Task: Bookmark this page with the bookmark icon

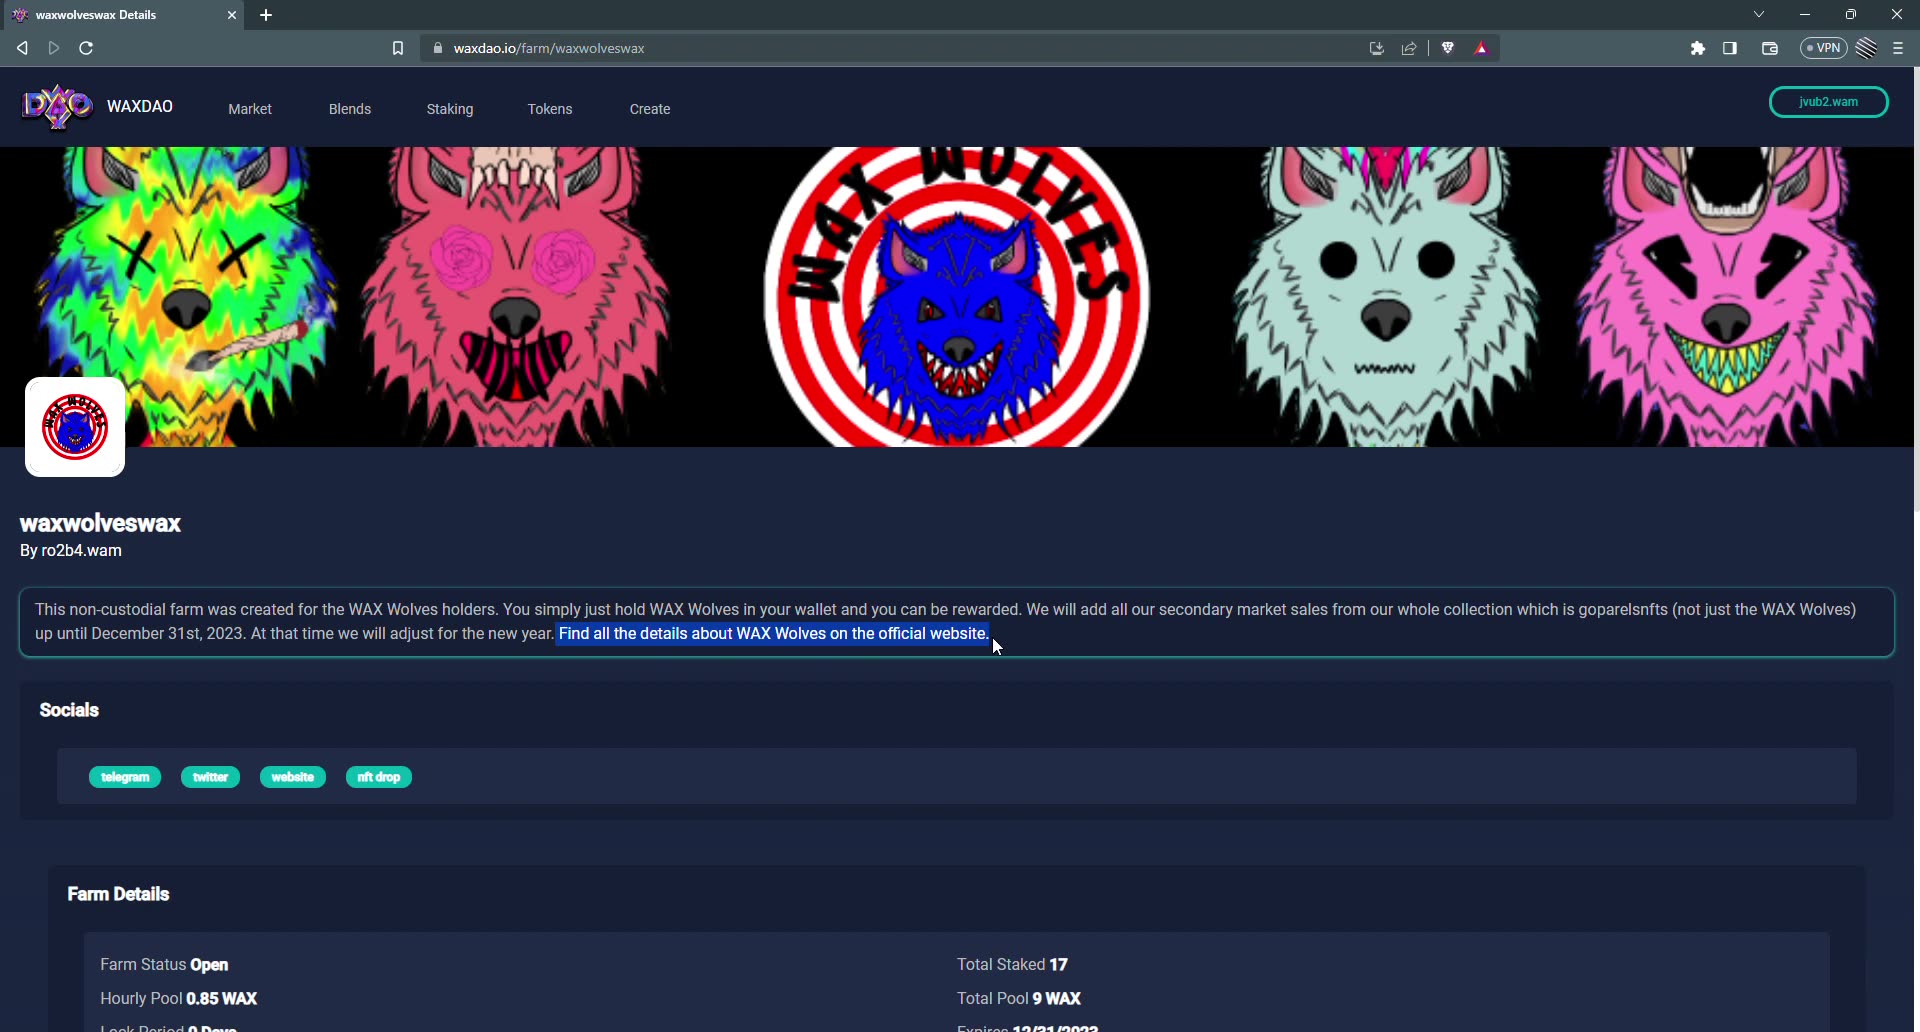Action: 398,48
